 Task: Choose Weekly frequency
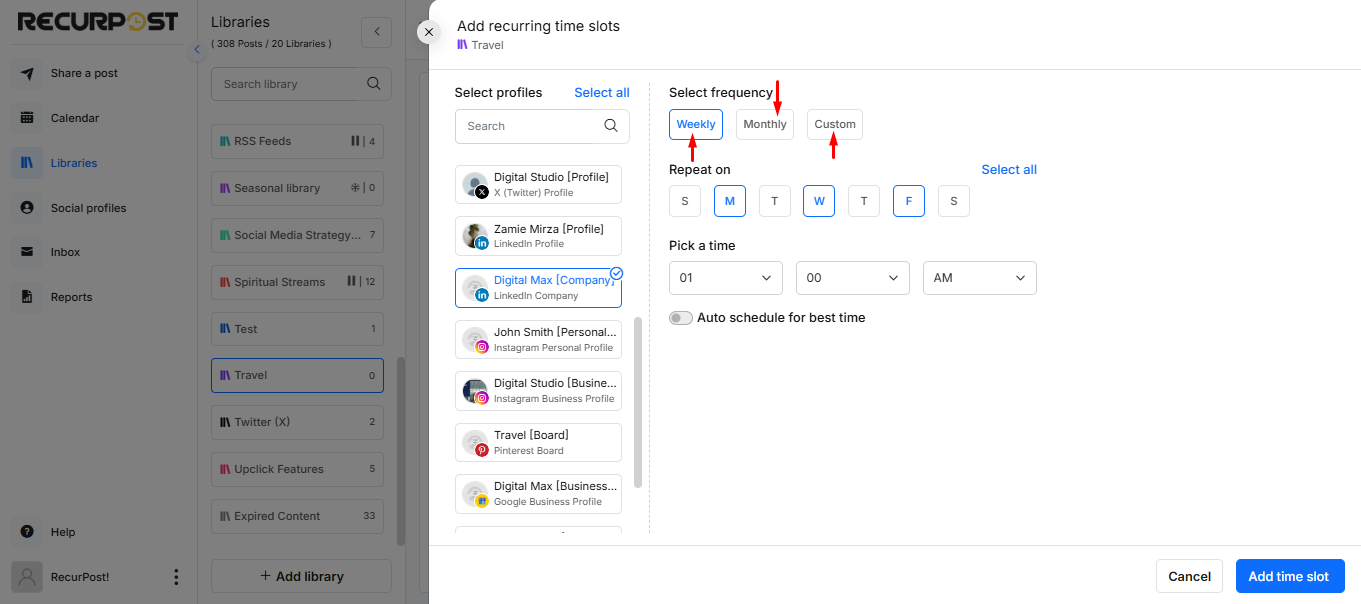696,125
